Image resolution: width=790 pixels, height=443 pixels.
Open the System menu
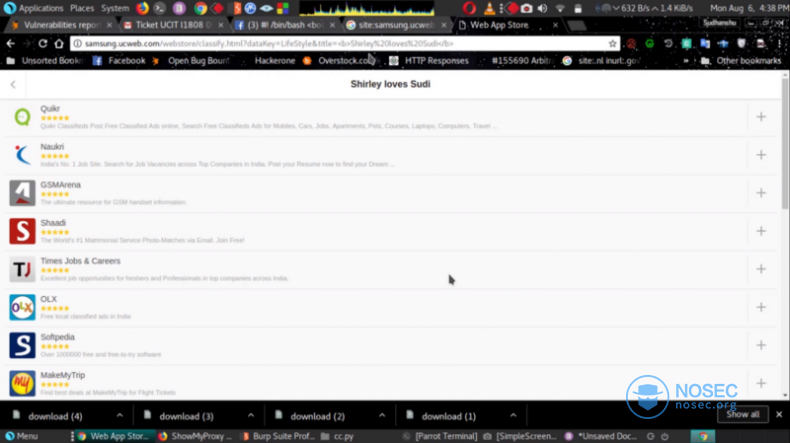tap(115, 8)
